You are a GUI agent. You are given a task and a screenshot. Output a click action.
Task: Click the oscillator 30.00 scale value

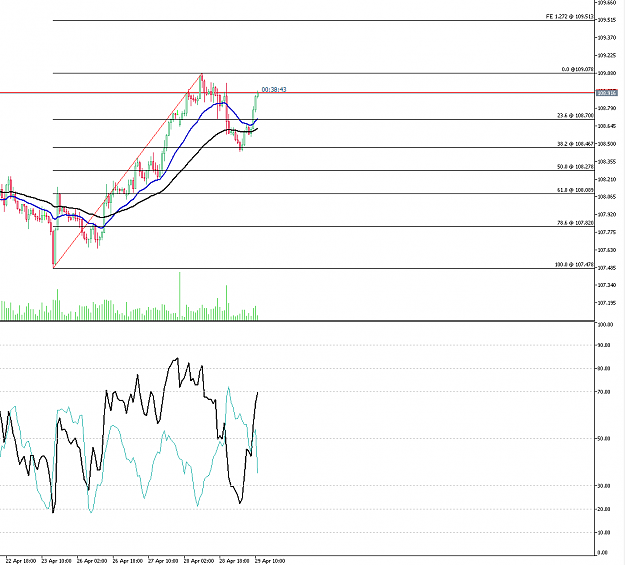pos(605,486)
